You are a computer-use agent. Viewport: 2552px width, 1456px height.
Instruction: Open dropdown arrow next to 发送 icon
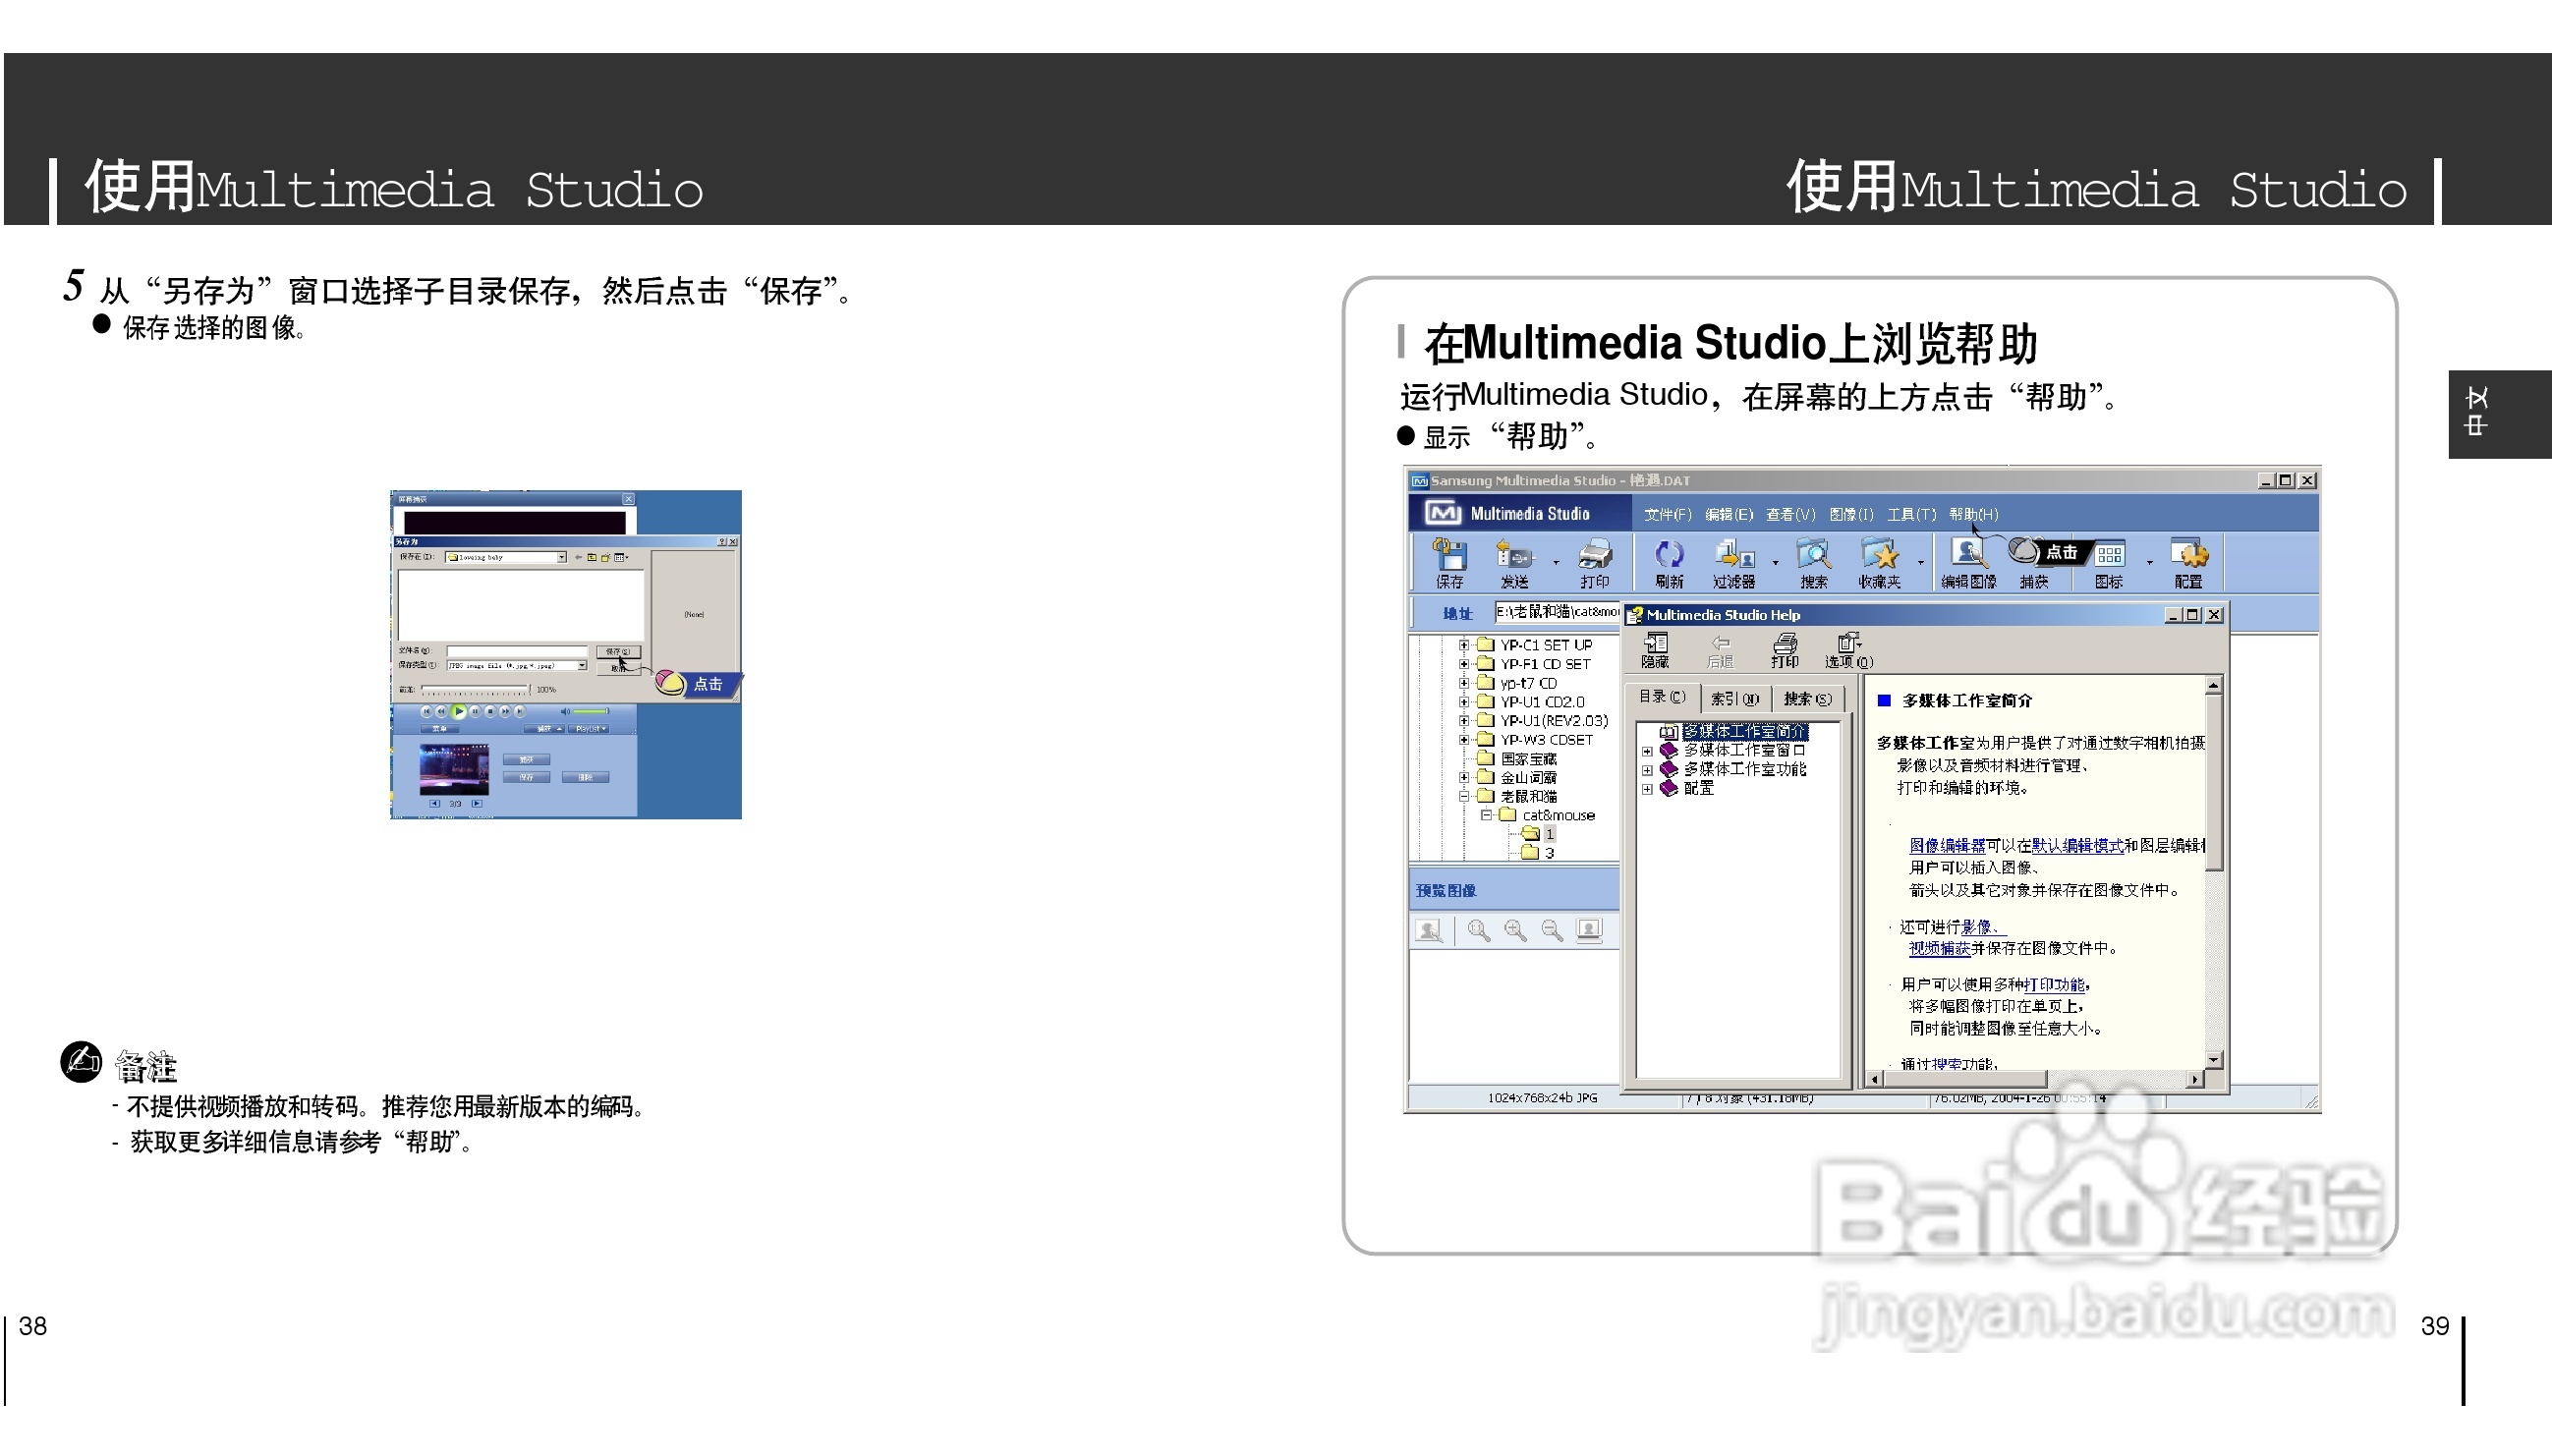(x=1556, y=563)
